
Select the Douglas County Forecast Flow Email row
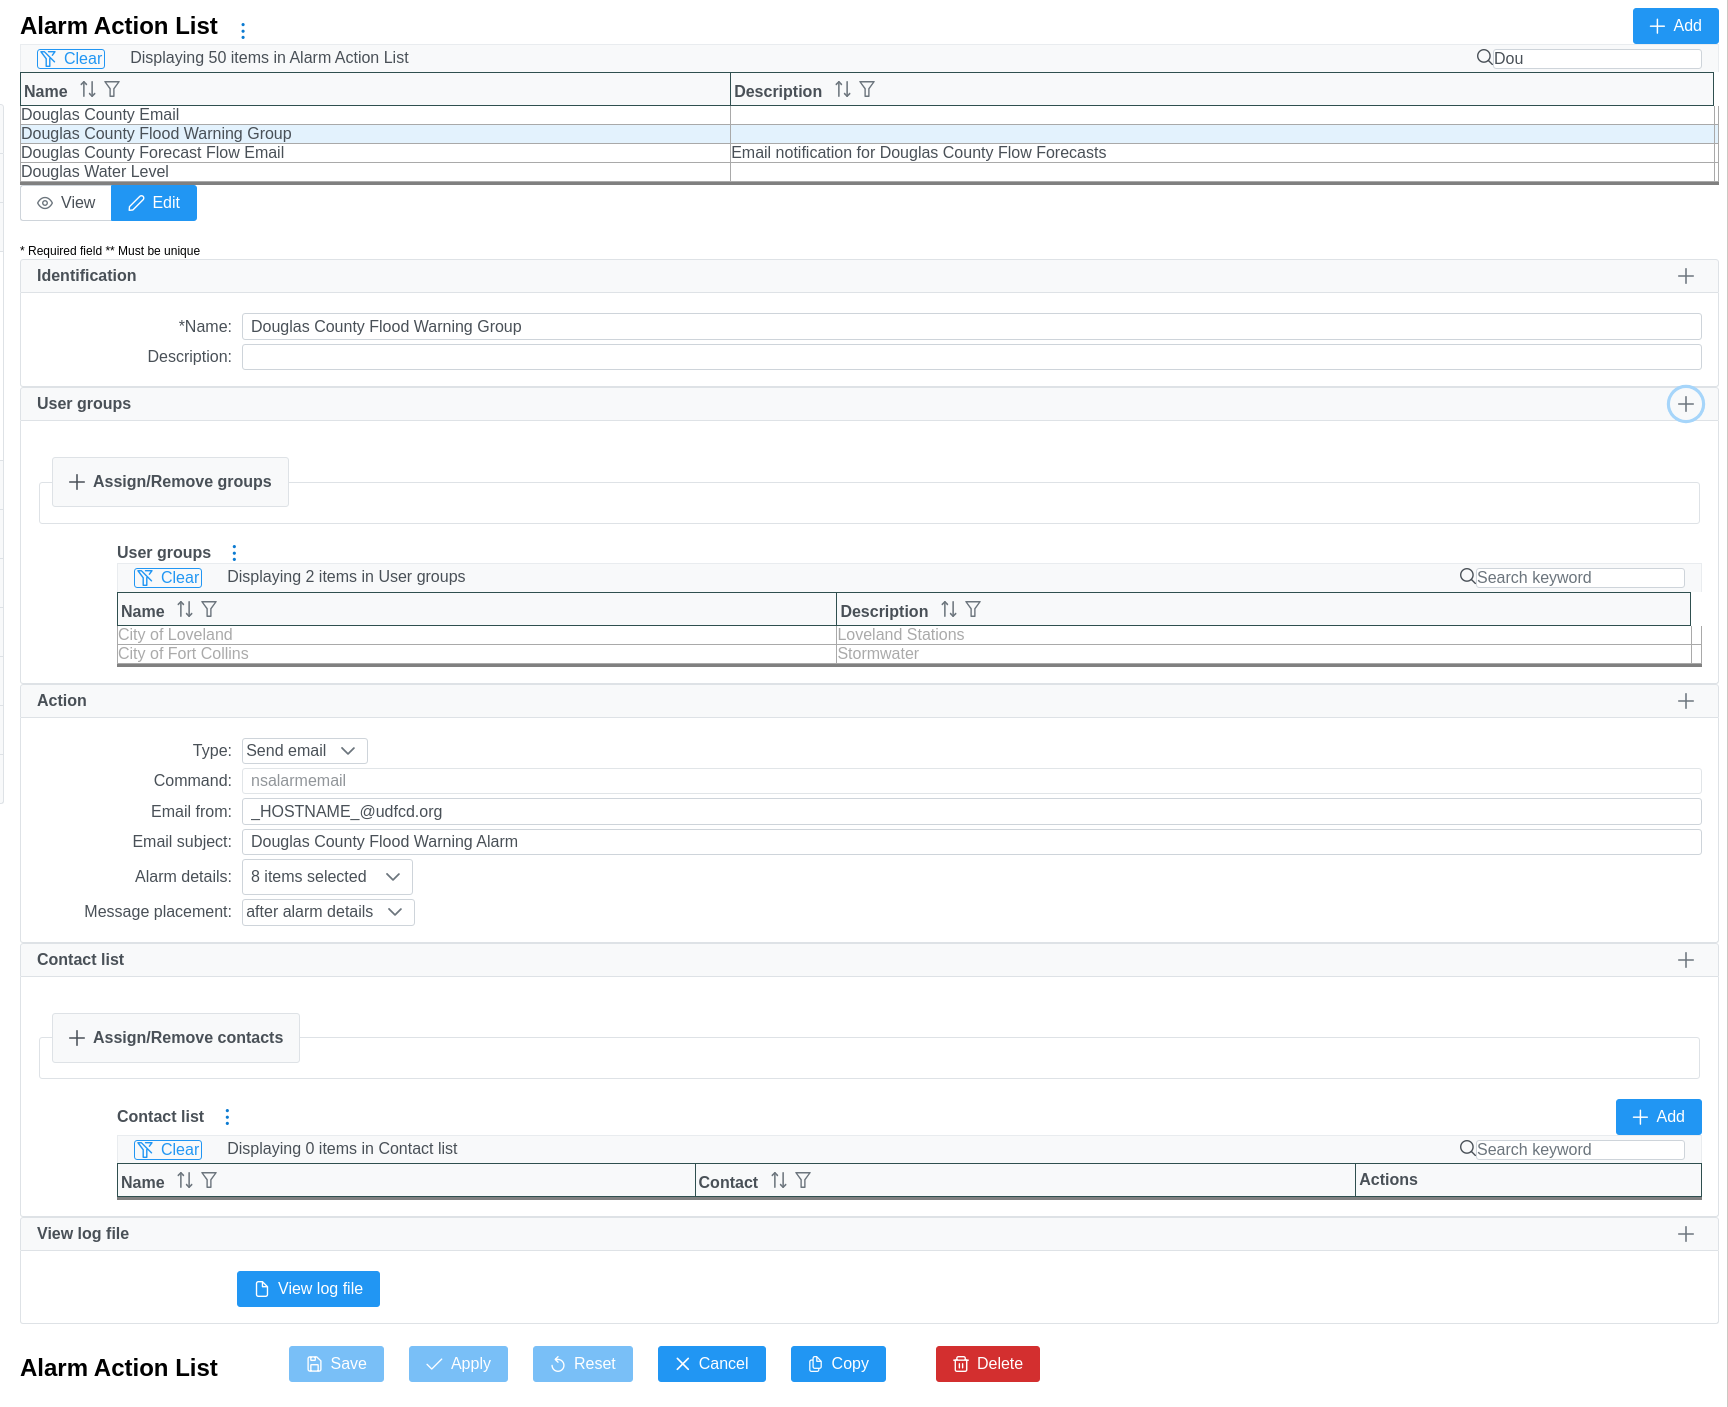pyautogui.click(x=153, y=153)
